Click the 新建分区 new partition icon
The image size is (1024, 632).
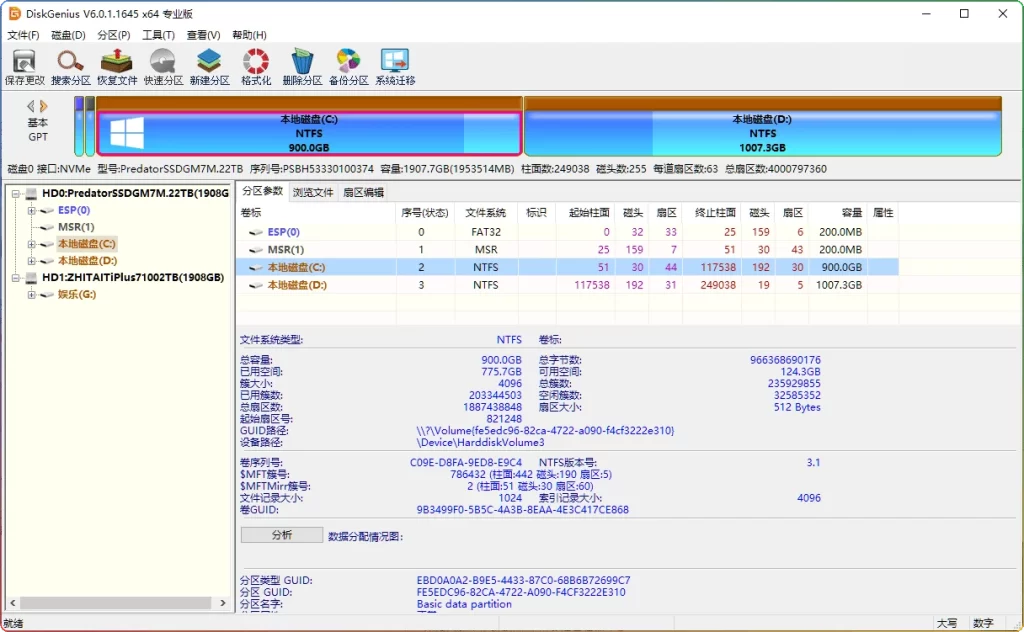209,66
